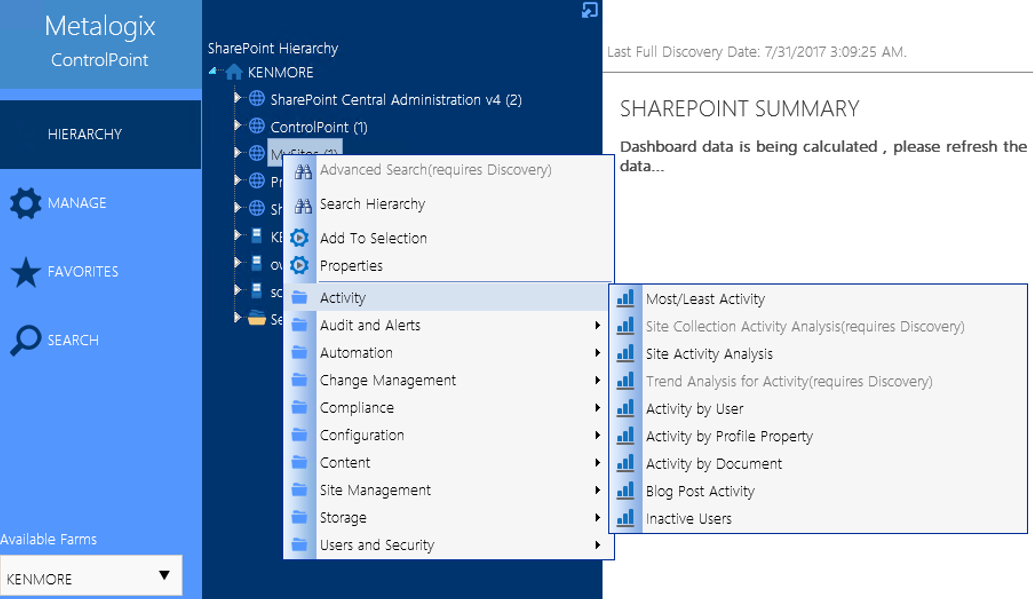
Task: Click the KENMORE home icon
Action: coord(234,72)
